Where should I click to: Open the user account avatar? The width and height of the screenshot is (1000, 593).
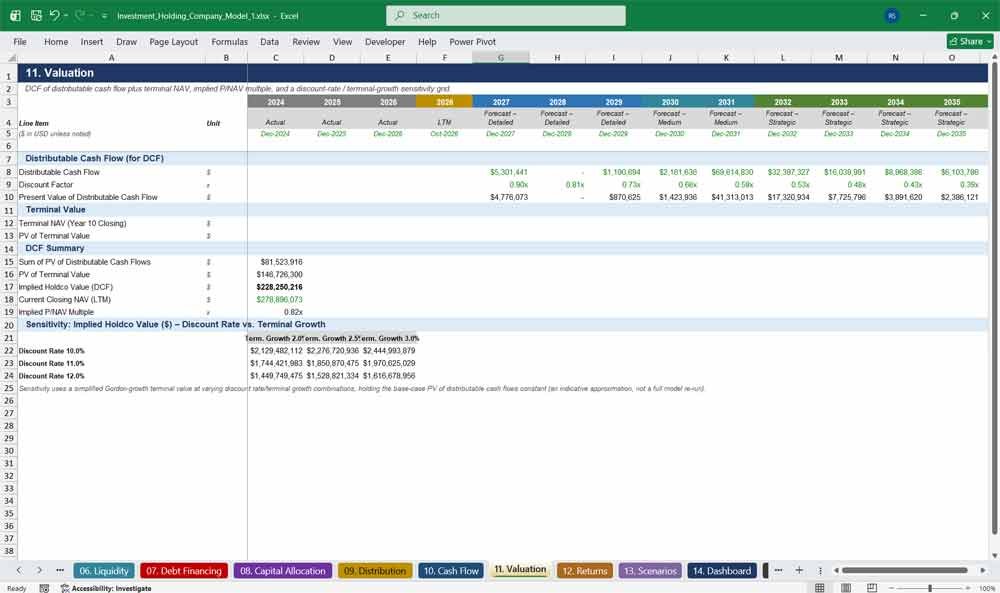coord(892,16)
